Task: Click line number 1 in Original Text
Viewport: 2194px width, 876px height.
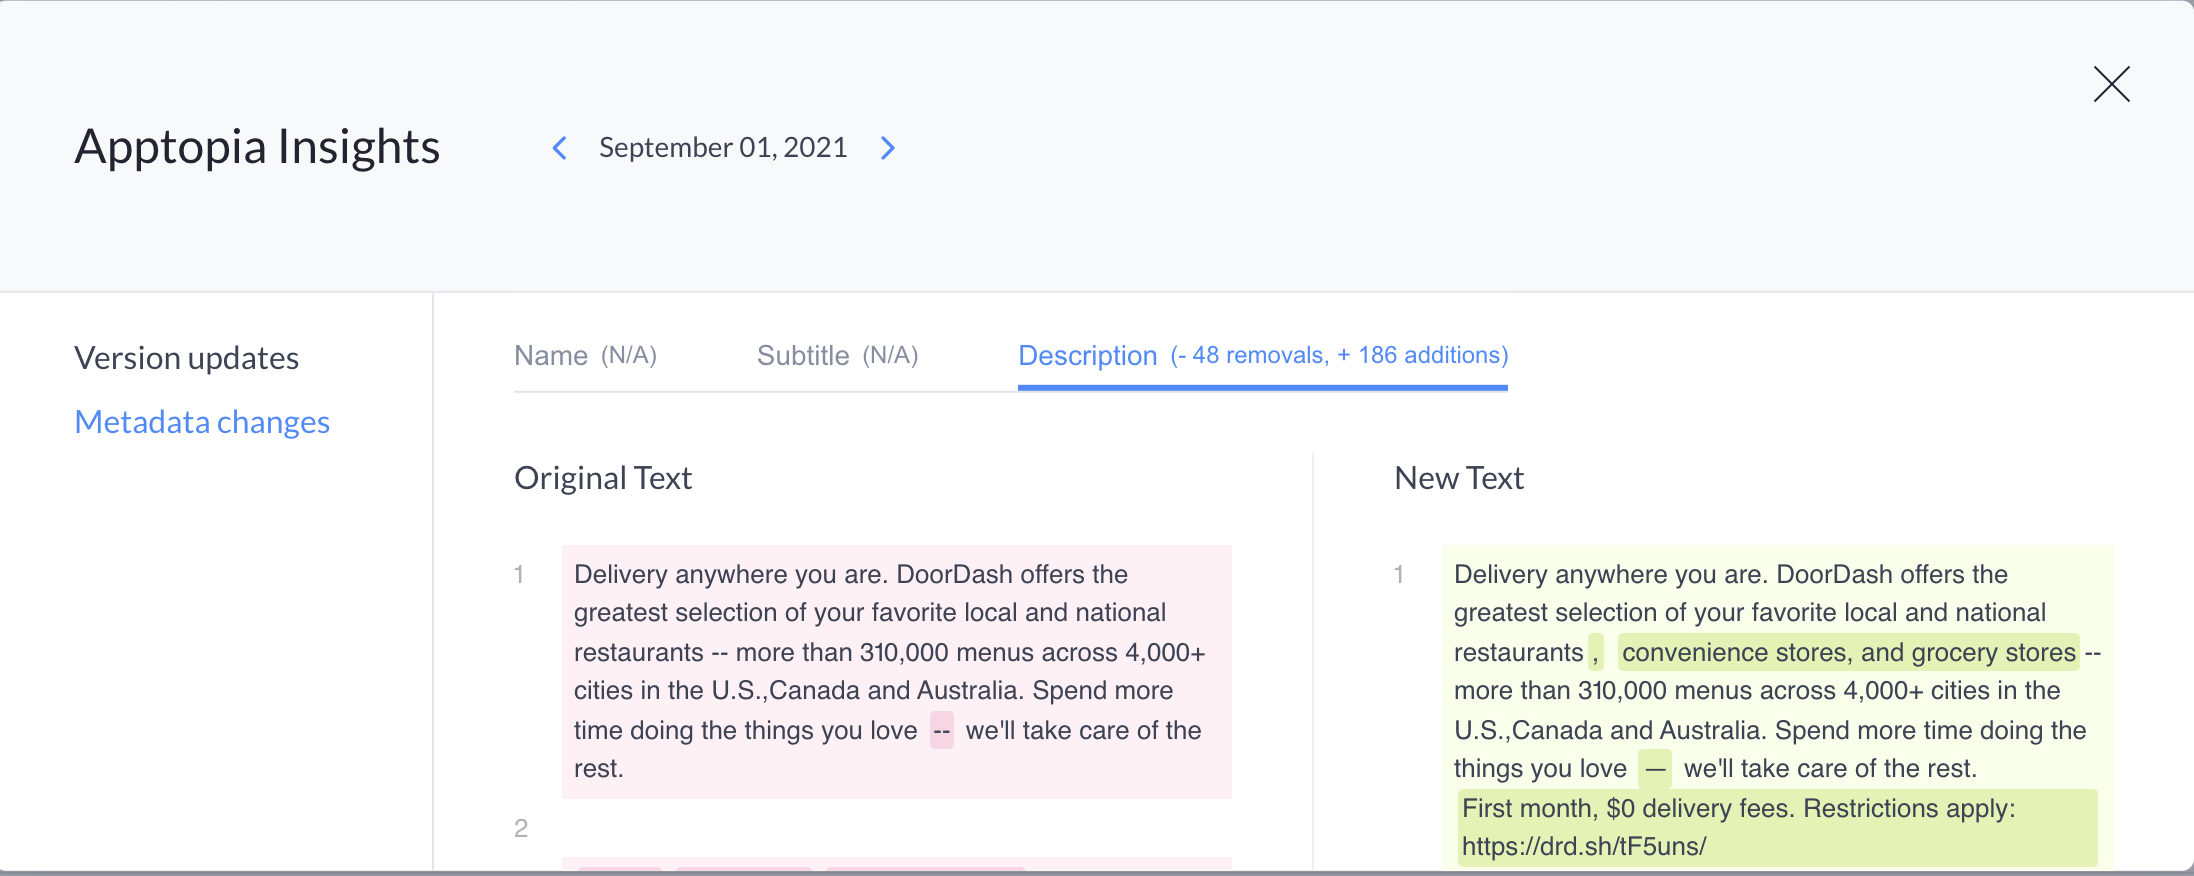Action: (x=520, y=574)
